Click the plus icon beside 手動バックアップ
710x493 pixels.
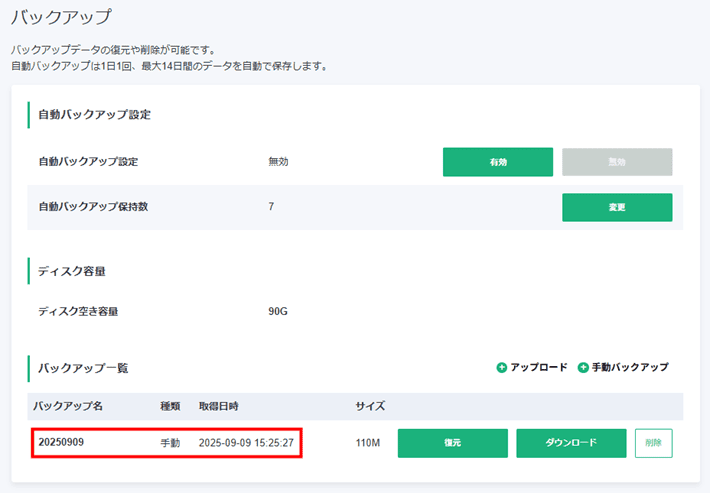(x=584, y=368)
